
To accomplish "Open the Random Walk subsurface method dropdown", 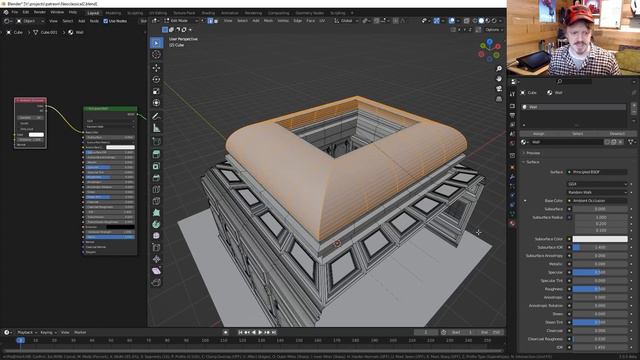I will (x=598, y=192).
